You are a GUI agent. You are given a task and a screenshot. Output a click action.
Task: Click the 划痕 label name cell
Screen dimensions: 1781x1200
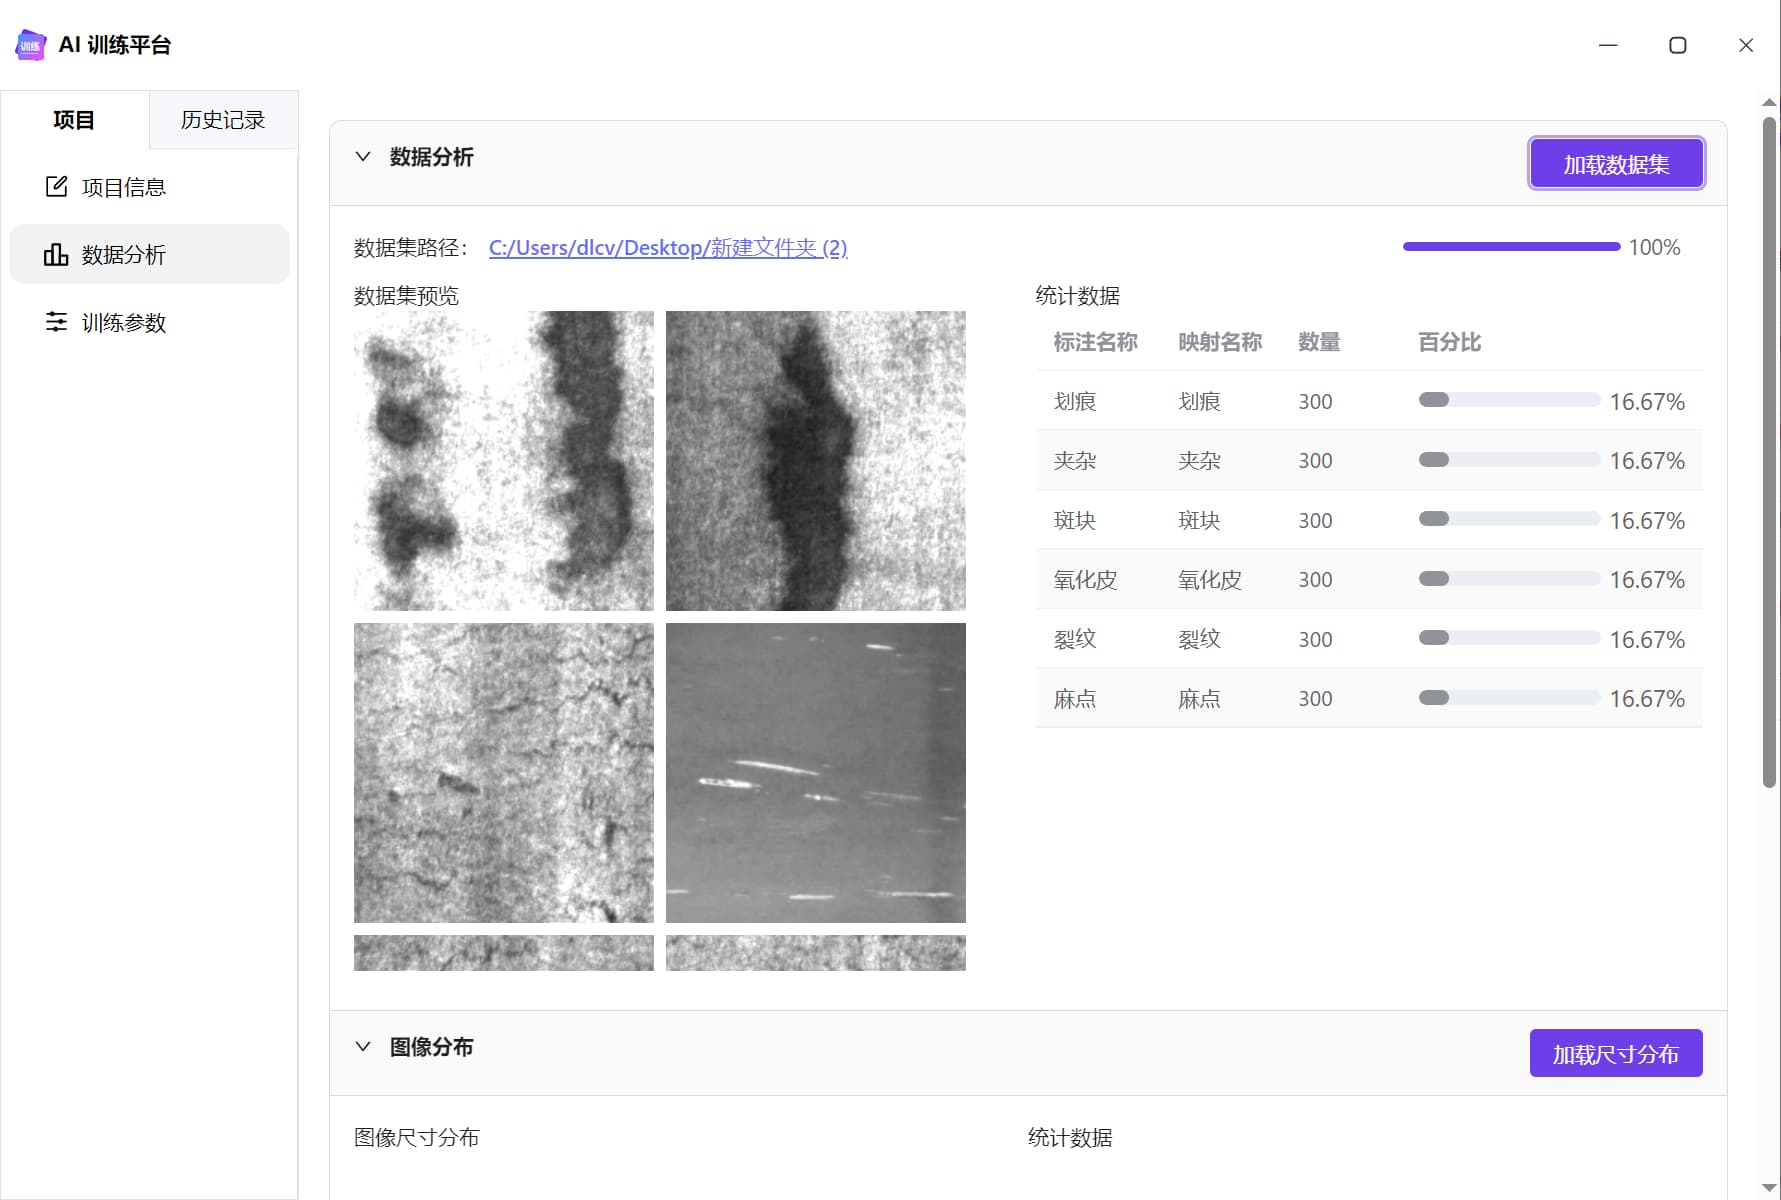(1075, 401)
